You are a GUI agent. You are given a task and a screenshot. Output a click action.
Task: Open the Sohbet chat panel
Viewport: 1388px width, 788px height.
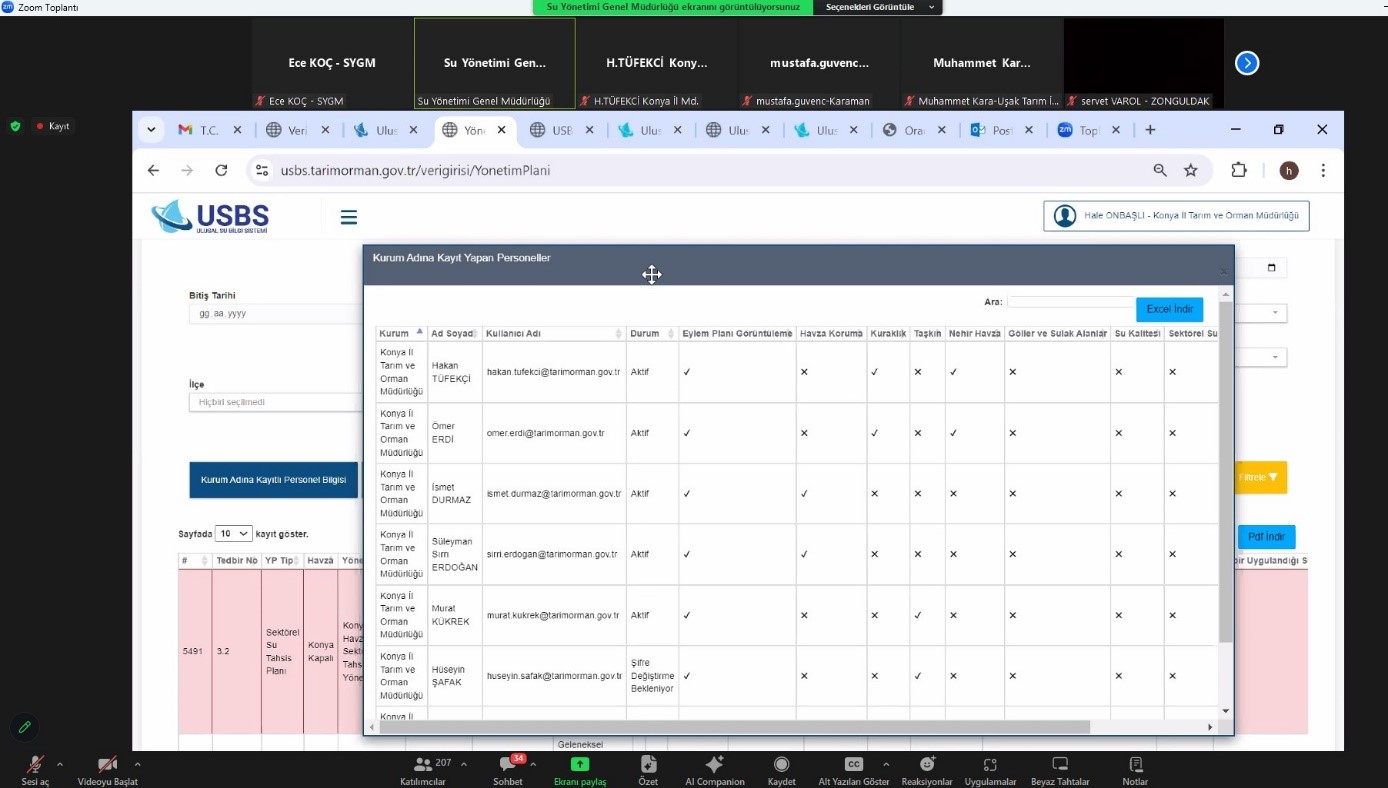point(507,765)
